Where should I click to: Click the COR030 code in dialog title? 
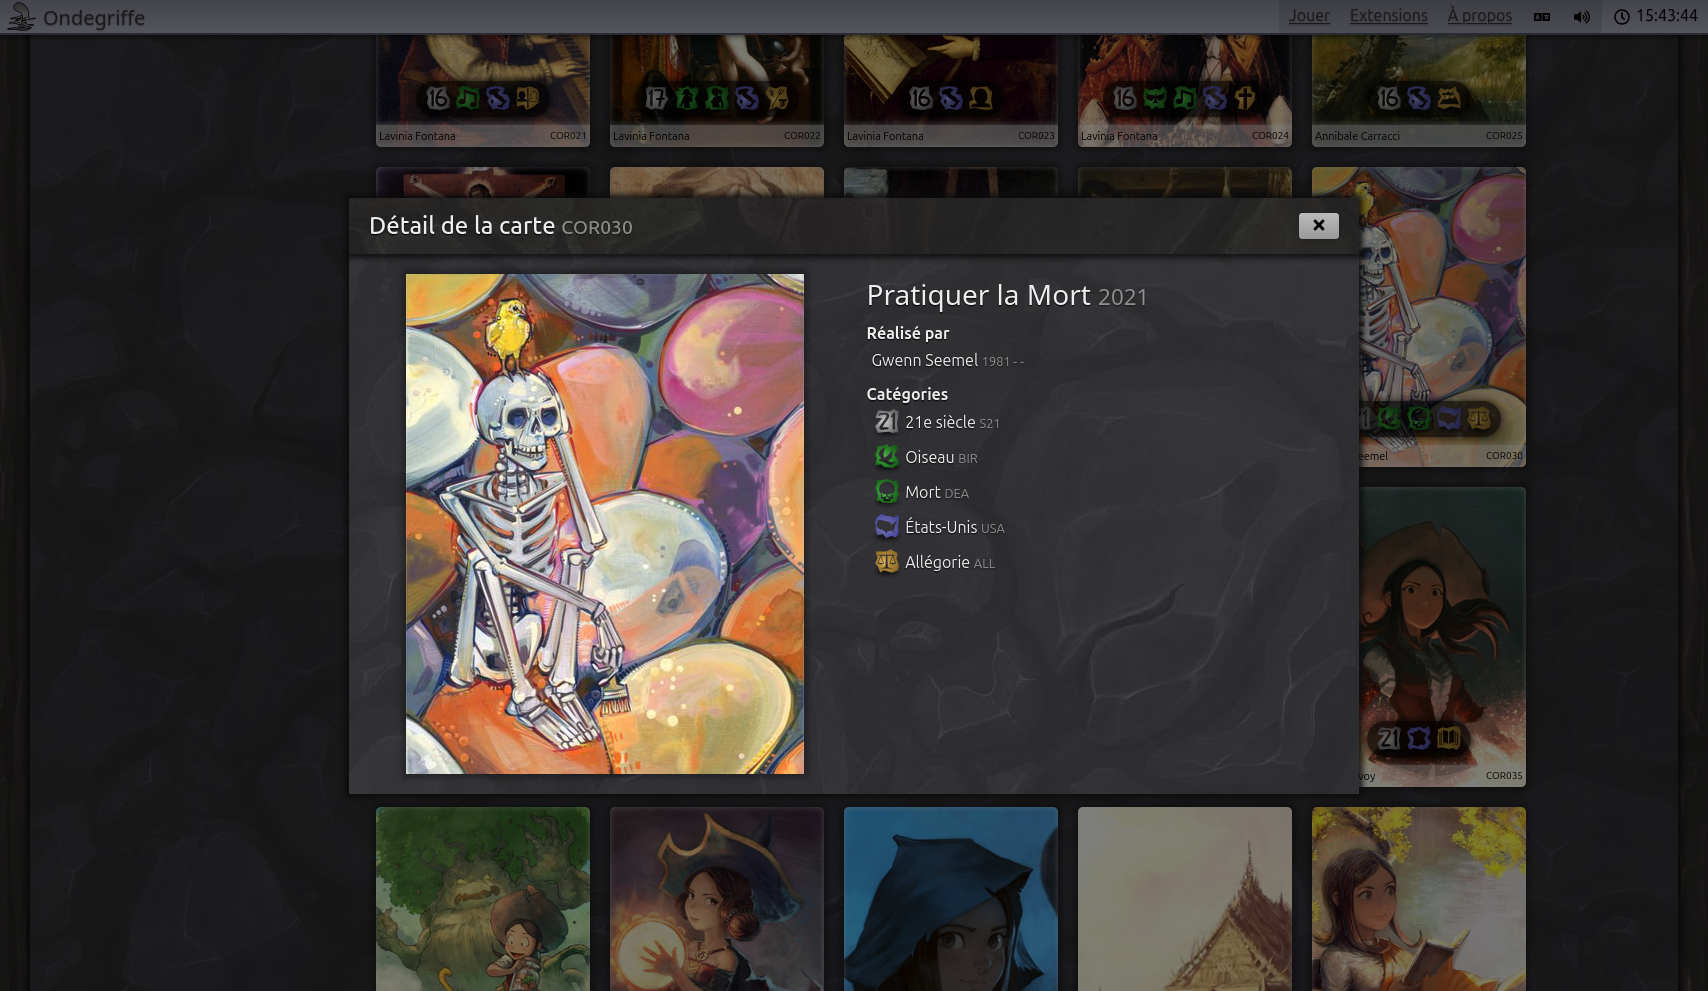(x=597, y=227)
